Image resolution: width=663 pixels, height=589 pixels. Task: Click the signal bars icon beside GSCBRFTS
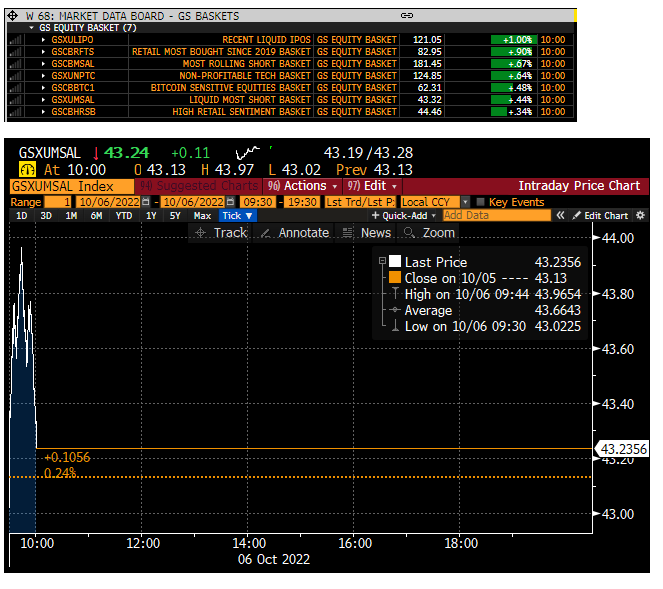pos(15,52)
